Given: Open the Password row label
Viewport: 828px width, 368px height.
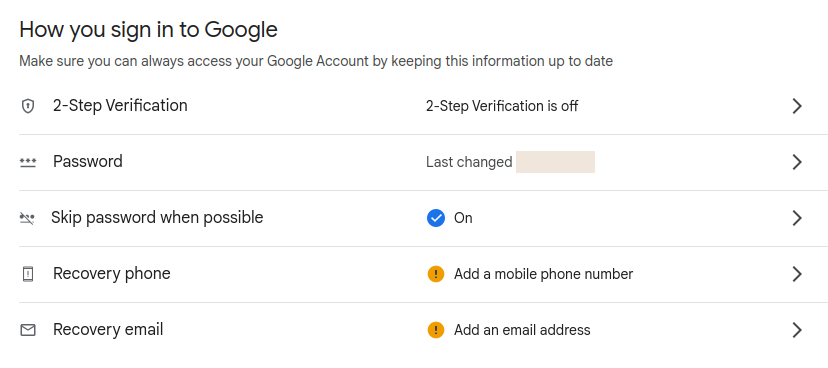Looking at the screenshot, I should [x=88, y=161].
